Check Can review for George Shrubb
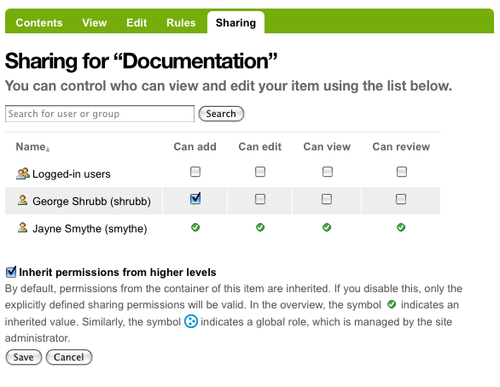The height and width of the screenshot is (387, 500). pos(401,199)
